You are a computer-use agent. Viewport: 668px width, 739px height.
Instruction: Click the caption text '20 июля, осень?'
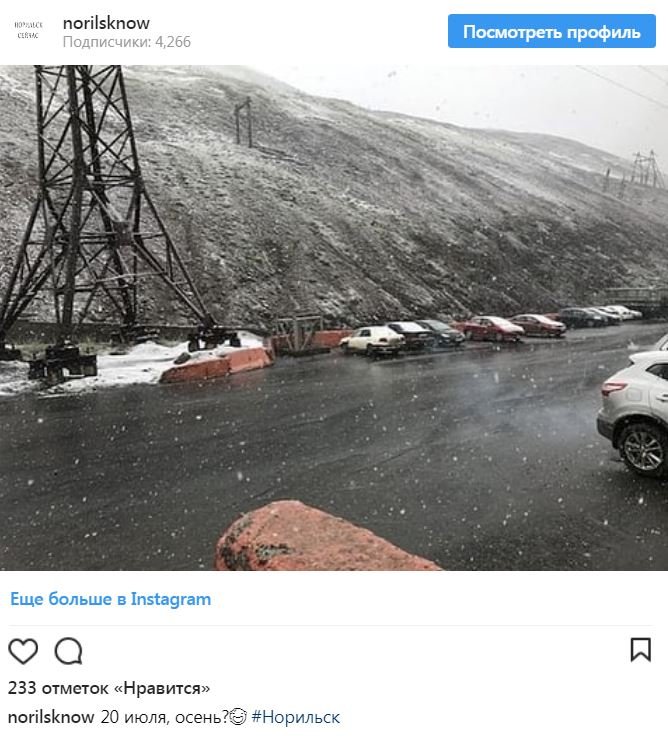[164, 717]
